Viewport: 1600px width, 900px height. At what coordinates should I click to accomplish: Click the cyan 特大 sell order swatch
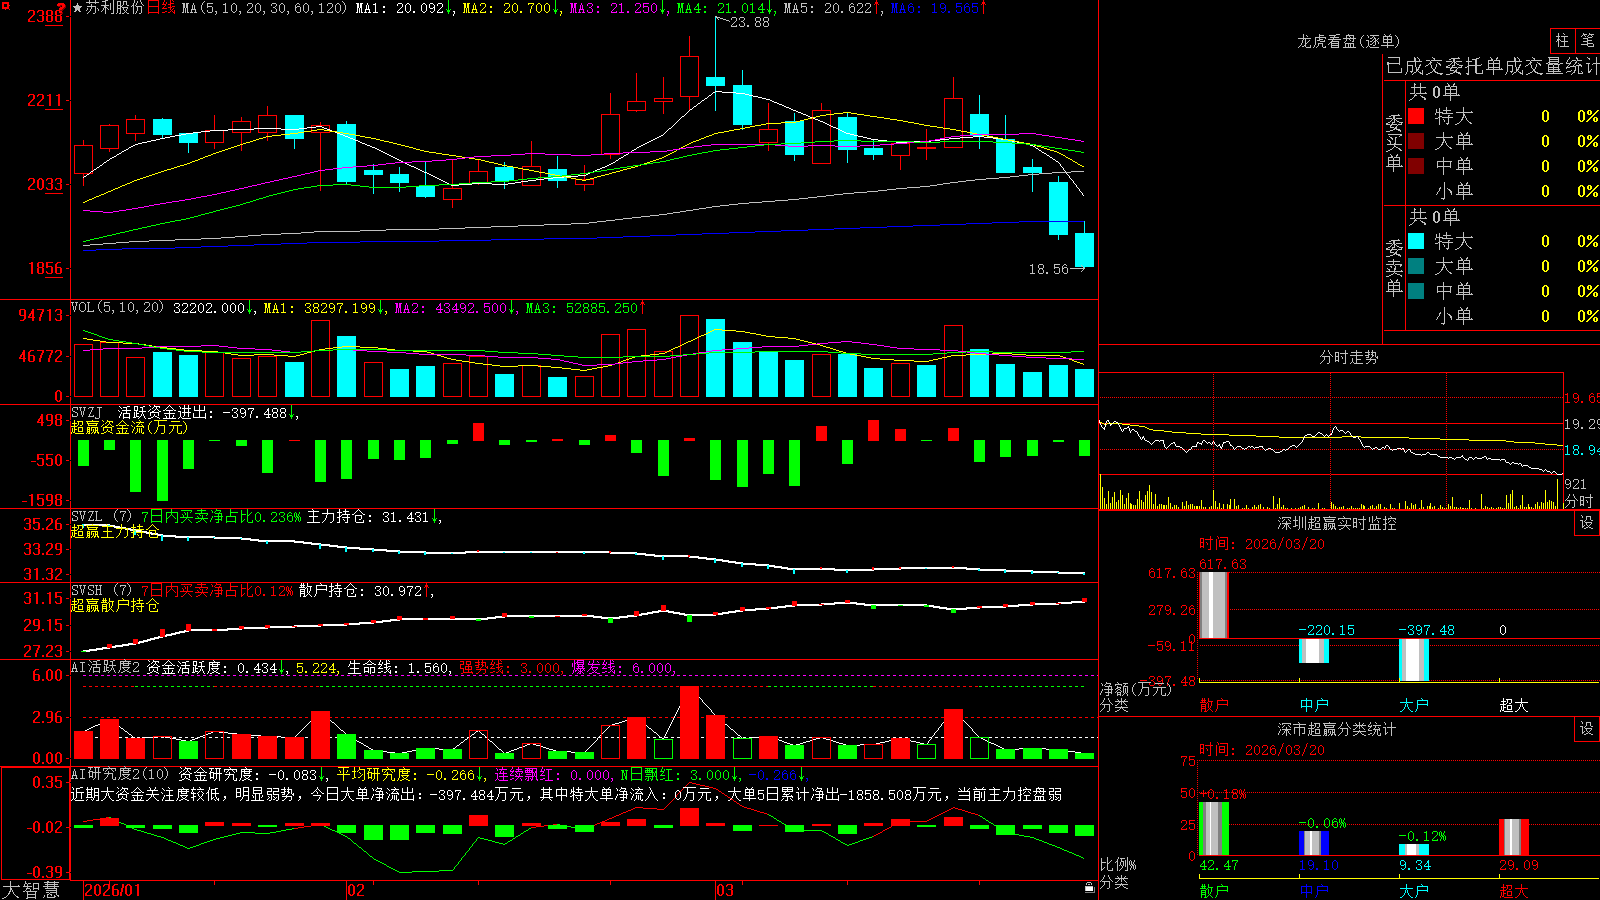pyautogui.click(x=1416, y=241)
